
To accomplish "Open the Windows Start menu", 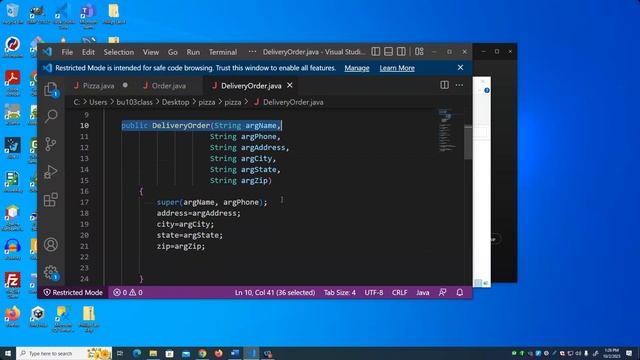I will point(8,353).
